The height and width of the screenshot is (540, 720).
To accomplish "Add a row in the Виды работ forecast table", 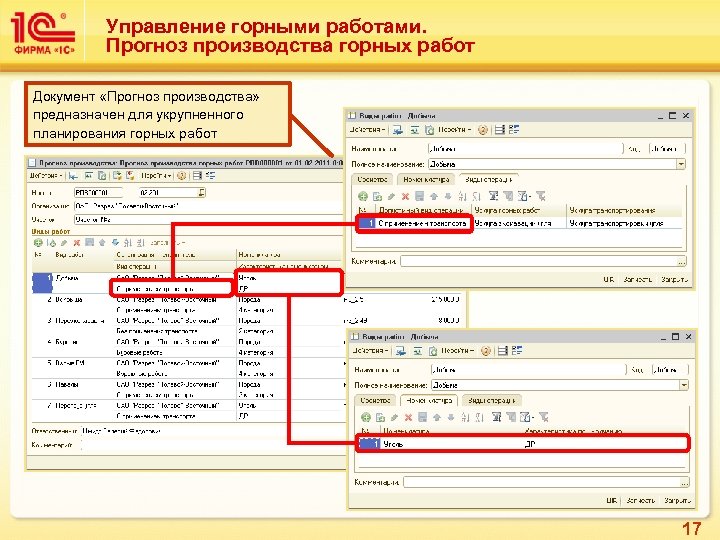I will (38, 243).
